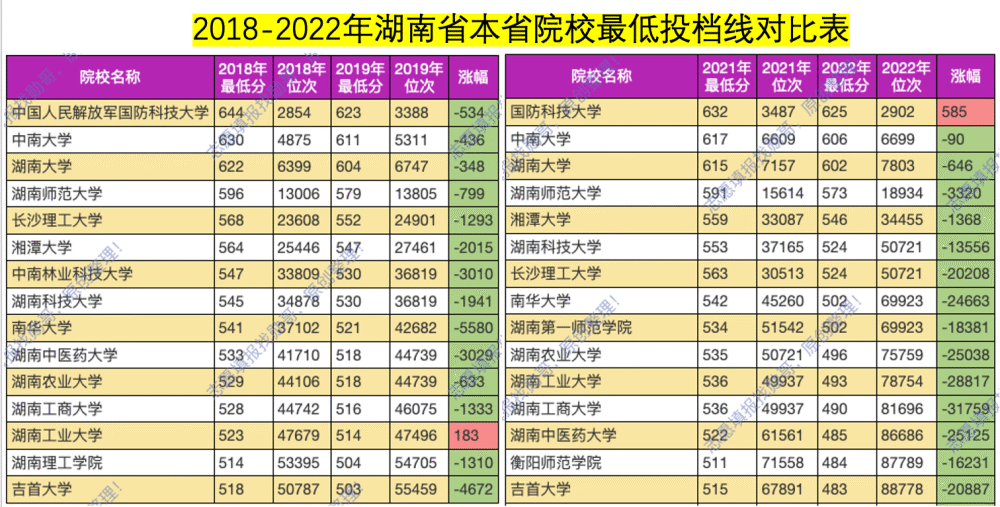Click the change value -13556

pyautogui.click(x=966, y=247)
